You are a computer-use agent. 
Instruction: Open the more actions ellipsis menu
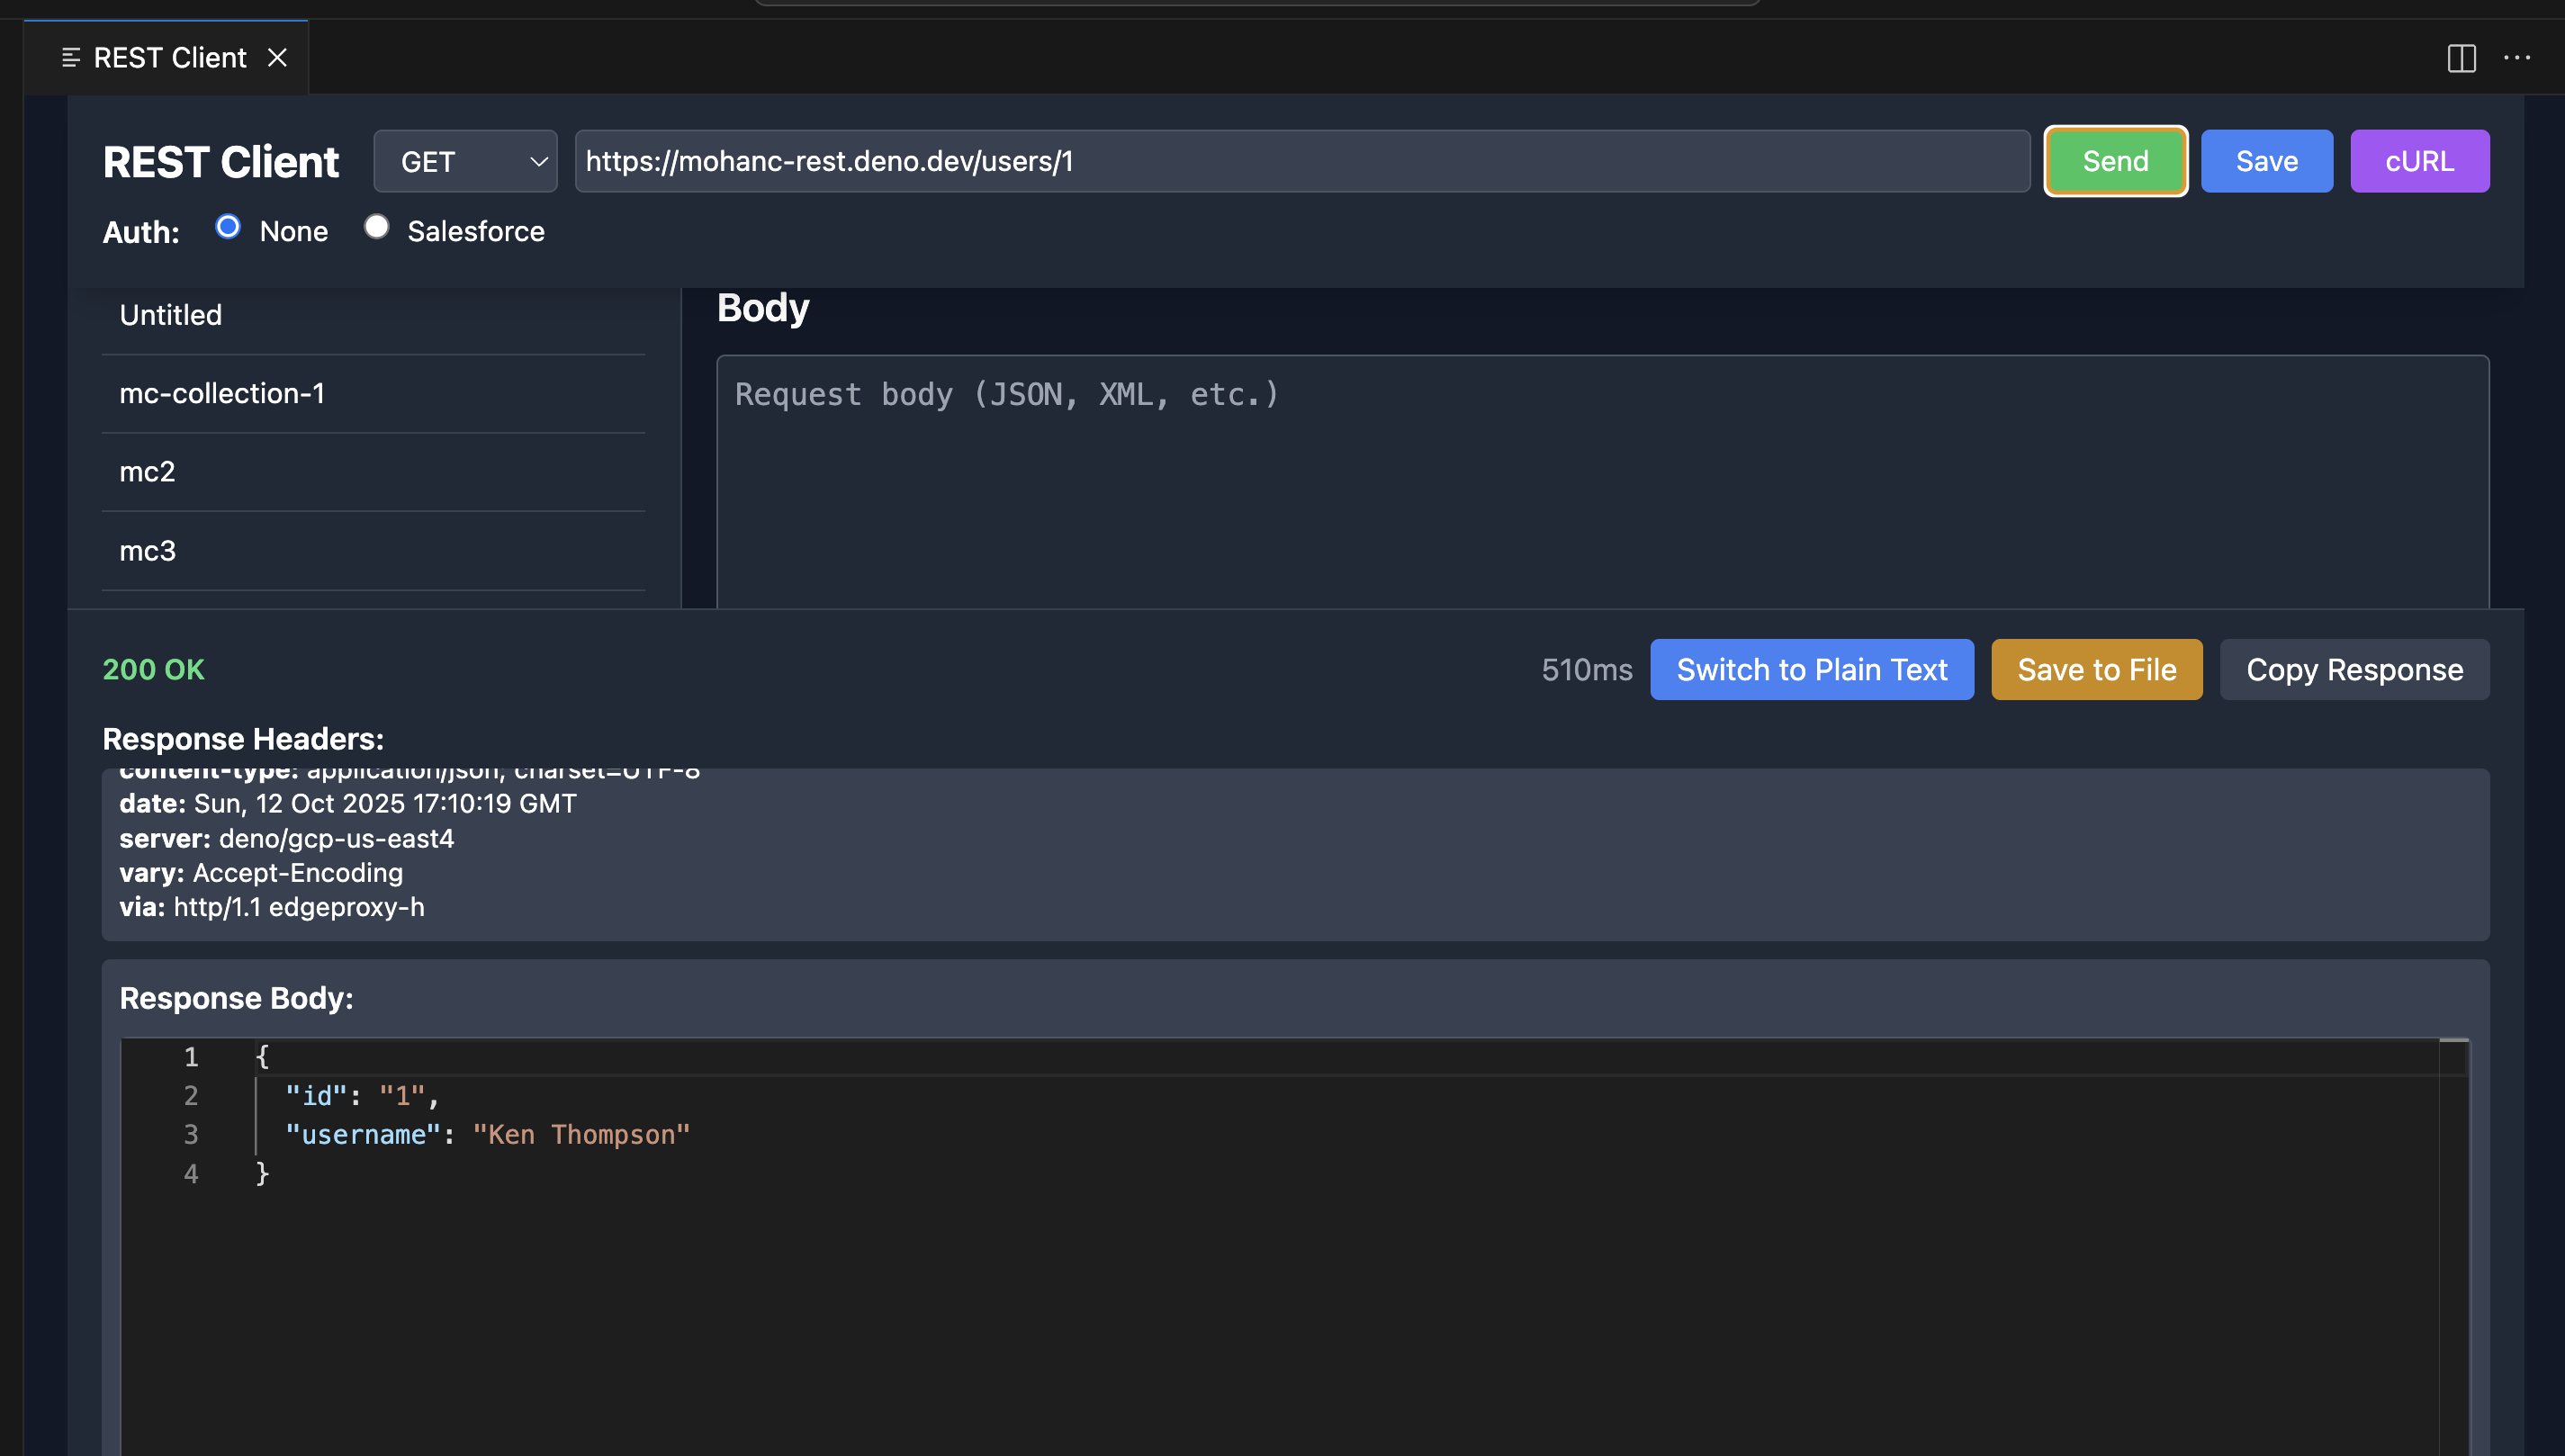click(x=2516, y=58)
